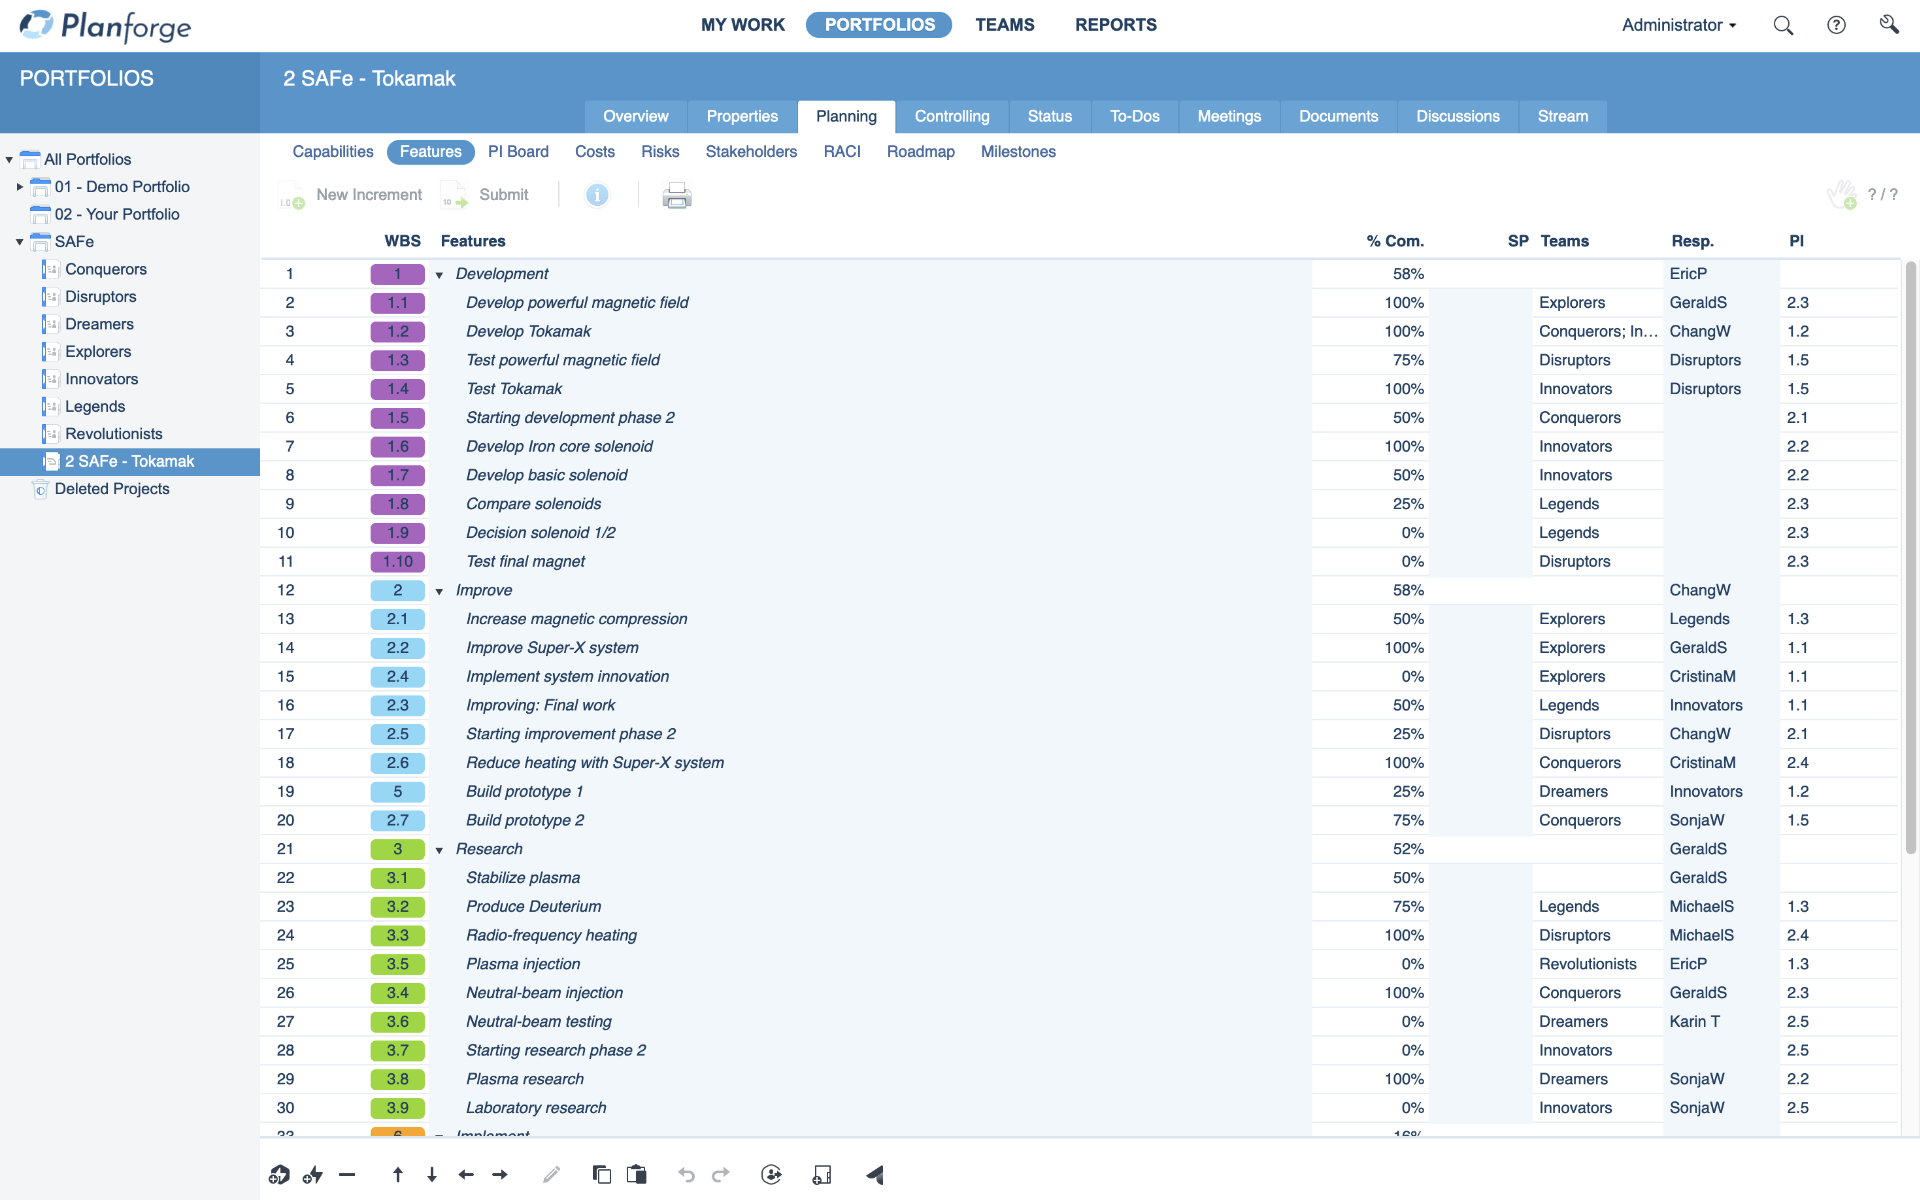This screenshot has width=1920, height=1200.
Task: Undo with the undo arrow icon
Action: pyautogui.click(x=686, y=1174)
